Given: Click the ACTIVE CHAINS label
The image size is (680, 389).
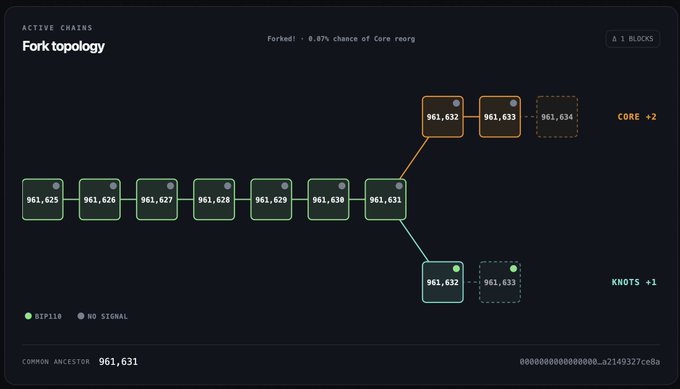Looking at the screenshot, I should pyautogui.click(x=57, y=28).
